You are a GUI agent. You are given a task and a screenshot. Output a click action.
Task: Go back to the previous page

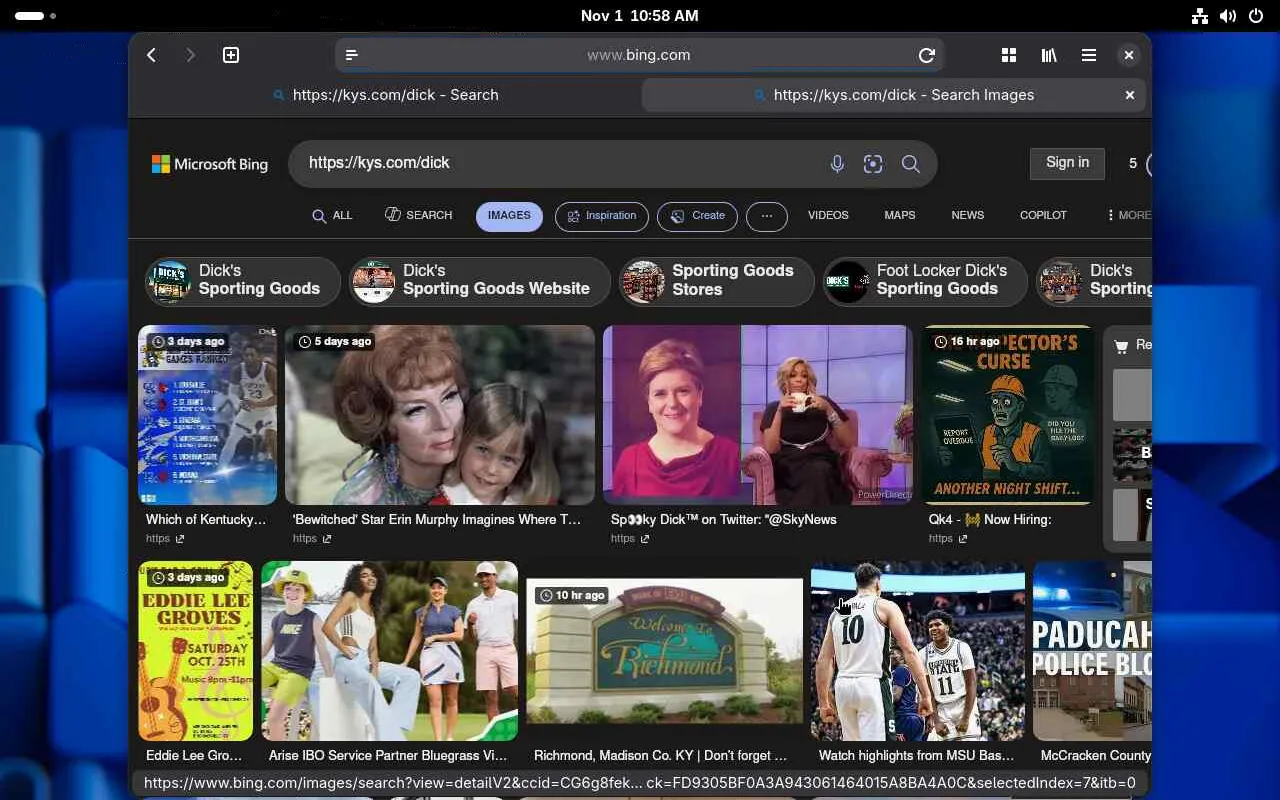(151, 55)
